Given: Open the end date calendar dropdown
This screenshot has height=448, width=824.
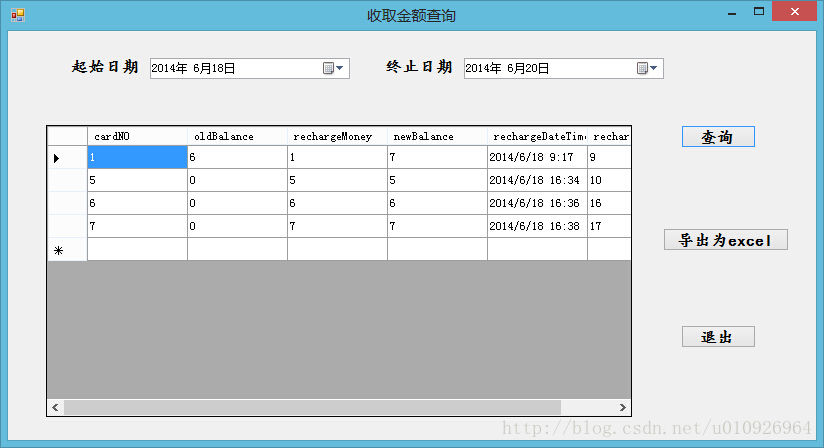Looking at the screenshot, I should click(x=648, y=68).
